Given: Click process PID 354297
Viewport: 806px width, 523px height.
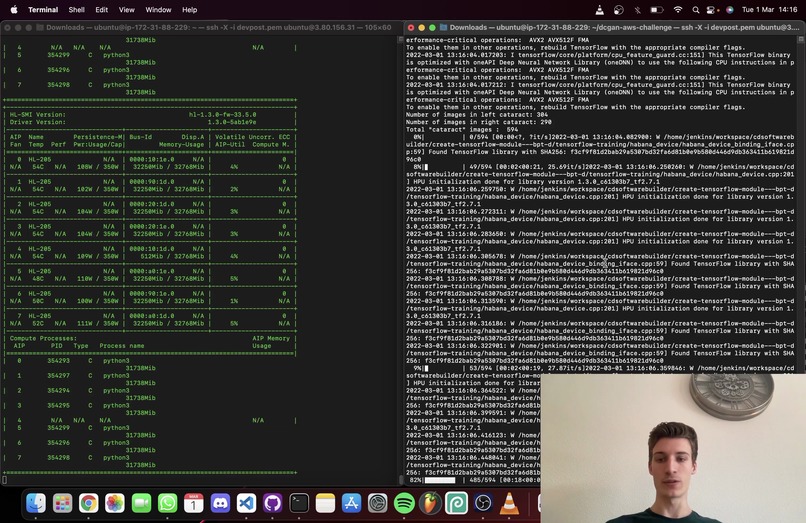Looking at the screenshot, I should (x=58, y=376).
